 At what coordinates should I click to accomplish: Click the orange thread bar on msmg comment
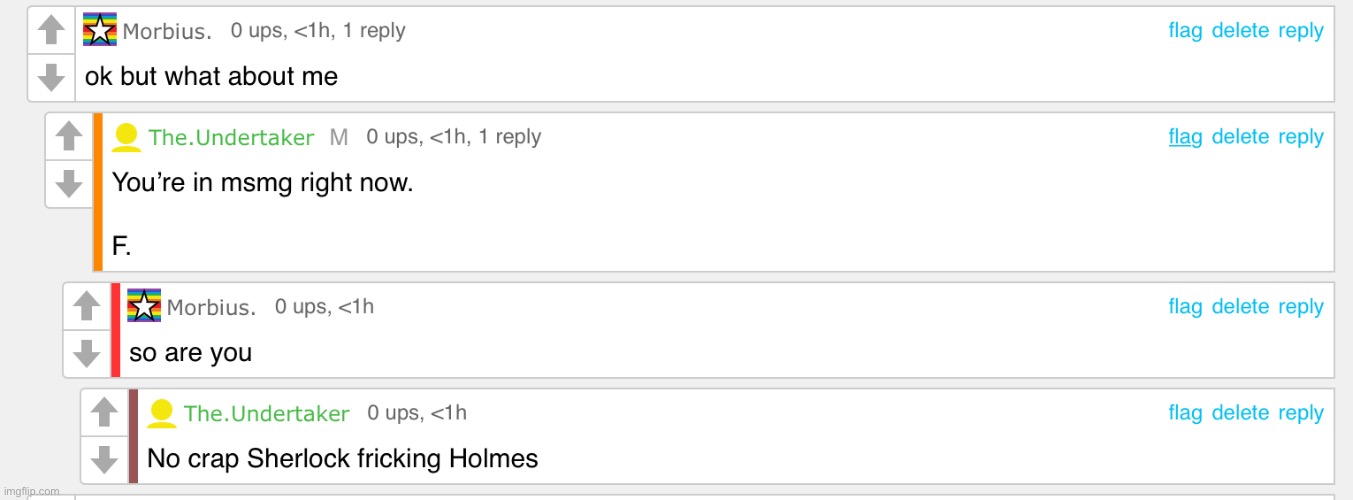[x=98, y=191]
